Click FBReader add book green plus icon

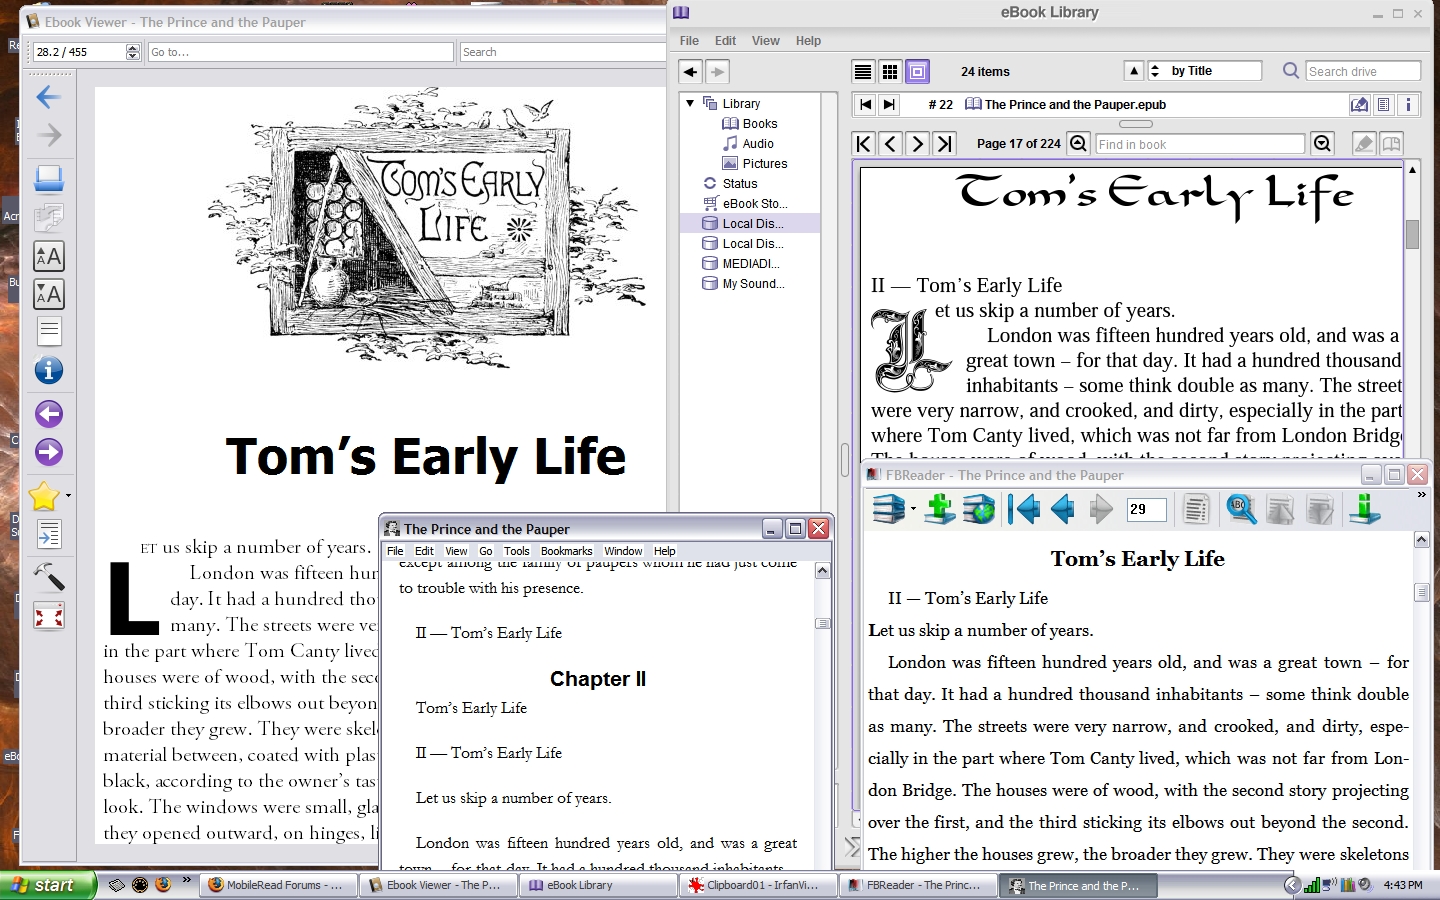click(x=940, y=509)
